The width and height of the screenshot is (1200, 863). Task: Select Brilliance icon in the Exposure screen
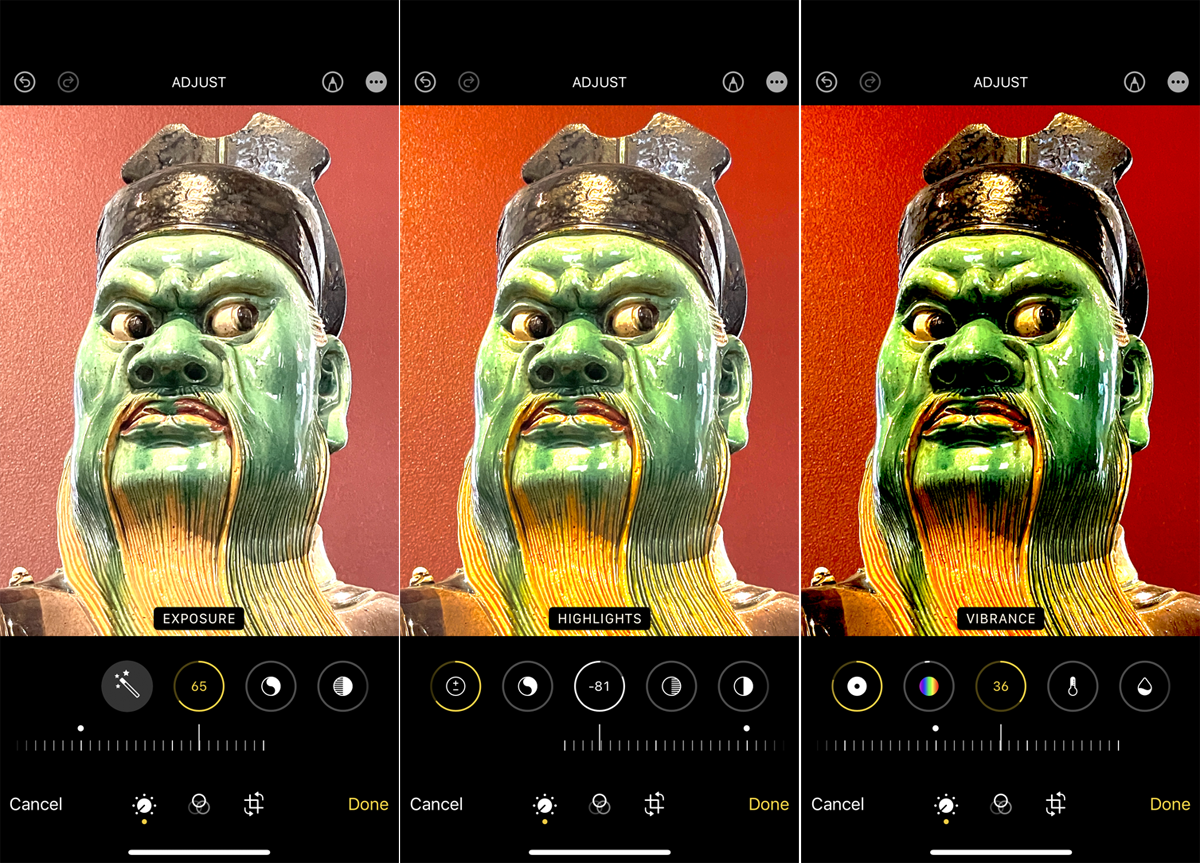point(271,686)
